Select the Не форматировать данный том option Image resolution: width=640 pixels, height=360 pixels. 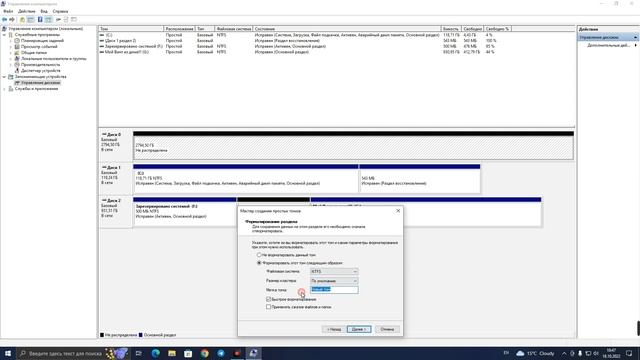[x=259, y=255]
